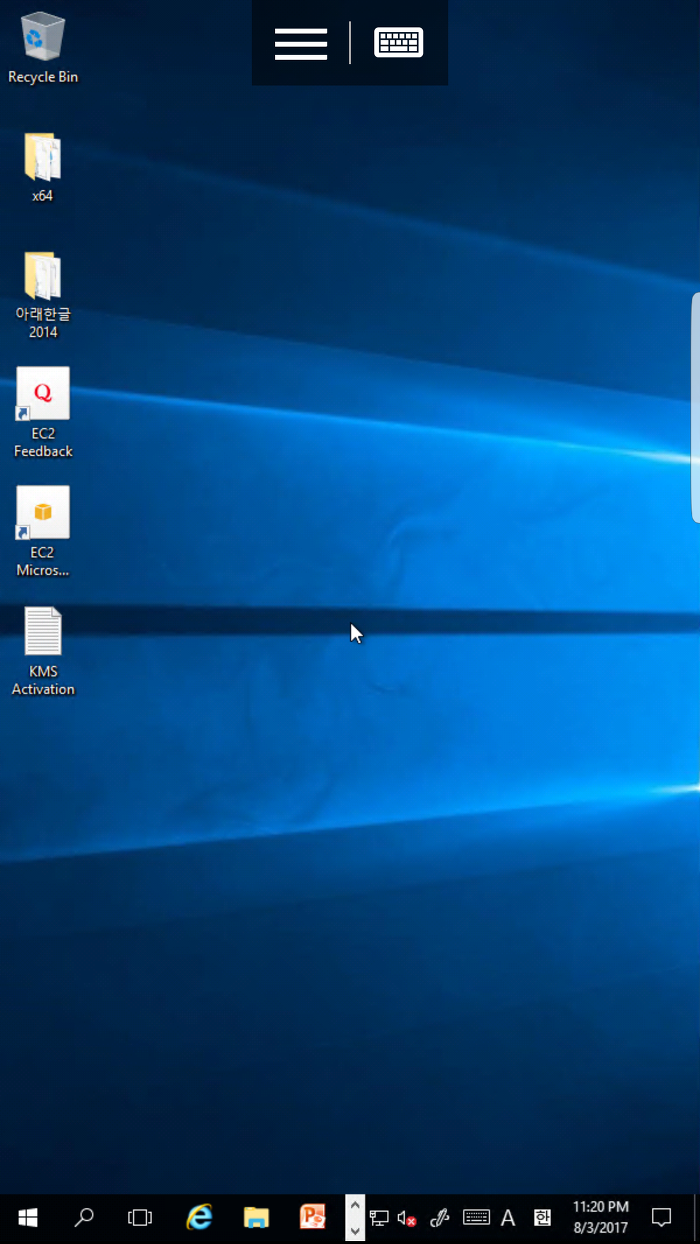The height and width of the screenshot is (1244, 700).
Task: Open touch keyboard tray icon
Action: (x=476, y=1218)
